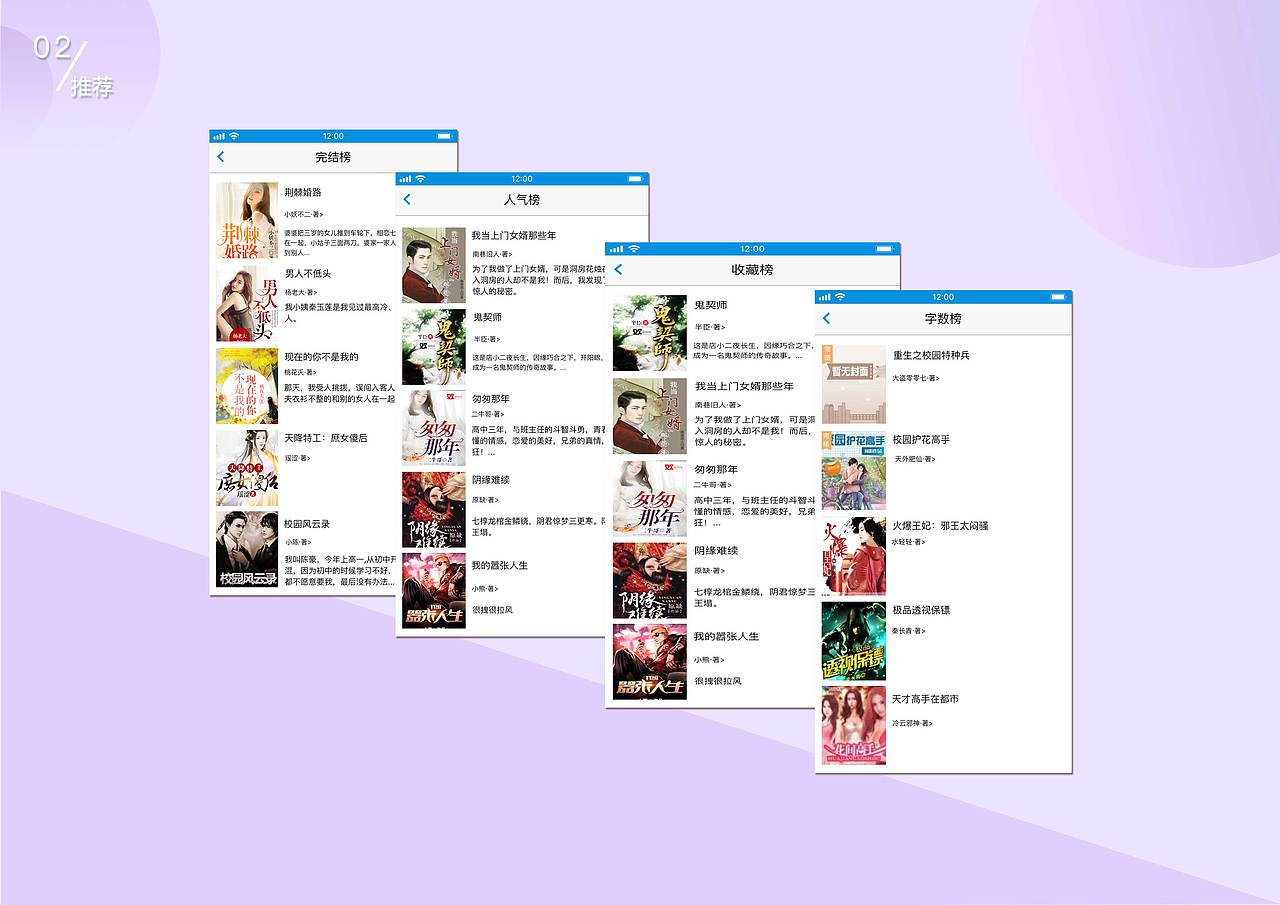Click the signal strength bars on the 收藏榜 screen
Viewport: 1280px width, 905px height.
click(x=616, y=248)
